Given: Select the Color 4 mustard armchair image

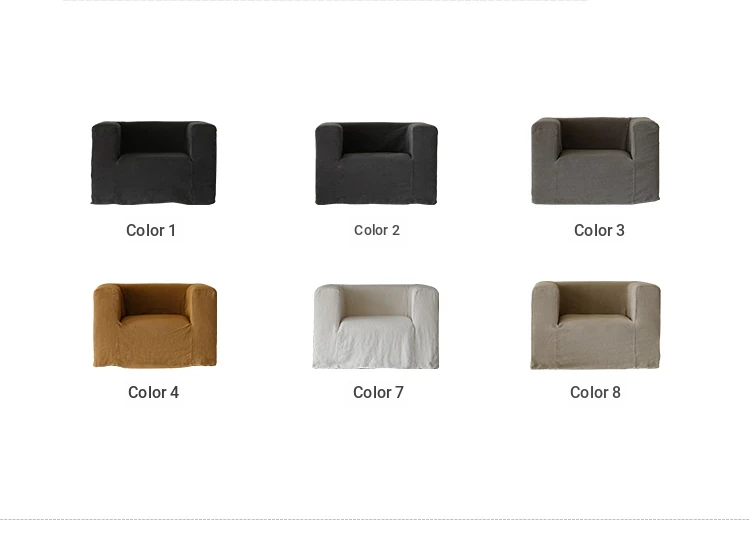Looking at the screenshot, I should (155, 325).
